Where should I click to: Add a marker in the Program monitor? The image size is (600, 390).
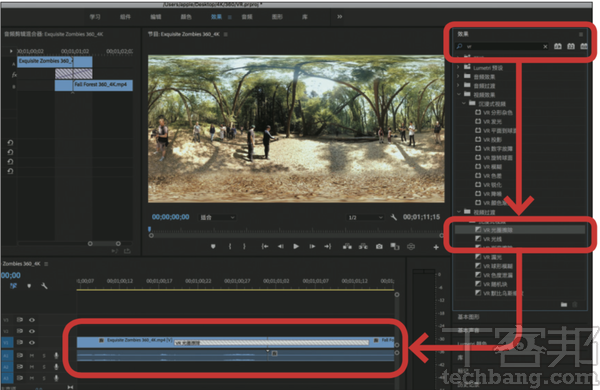point(213,246)
